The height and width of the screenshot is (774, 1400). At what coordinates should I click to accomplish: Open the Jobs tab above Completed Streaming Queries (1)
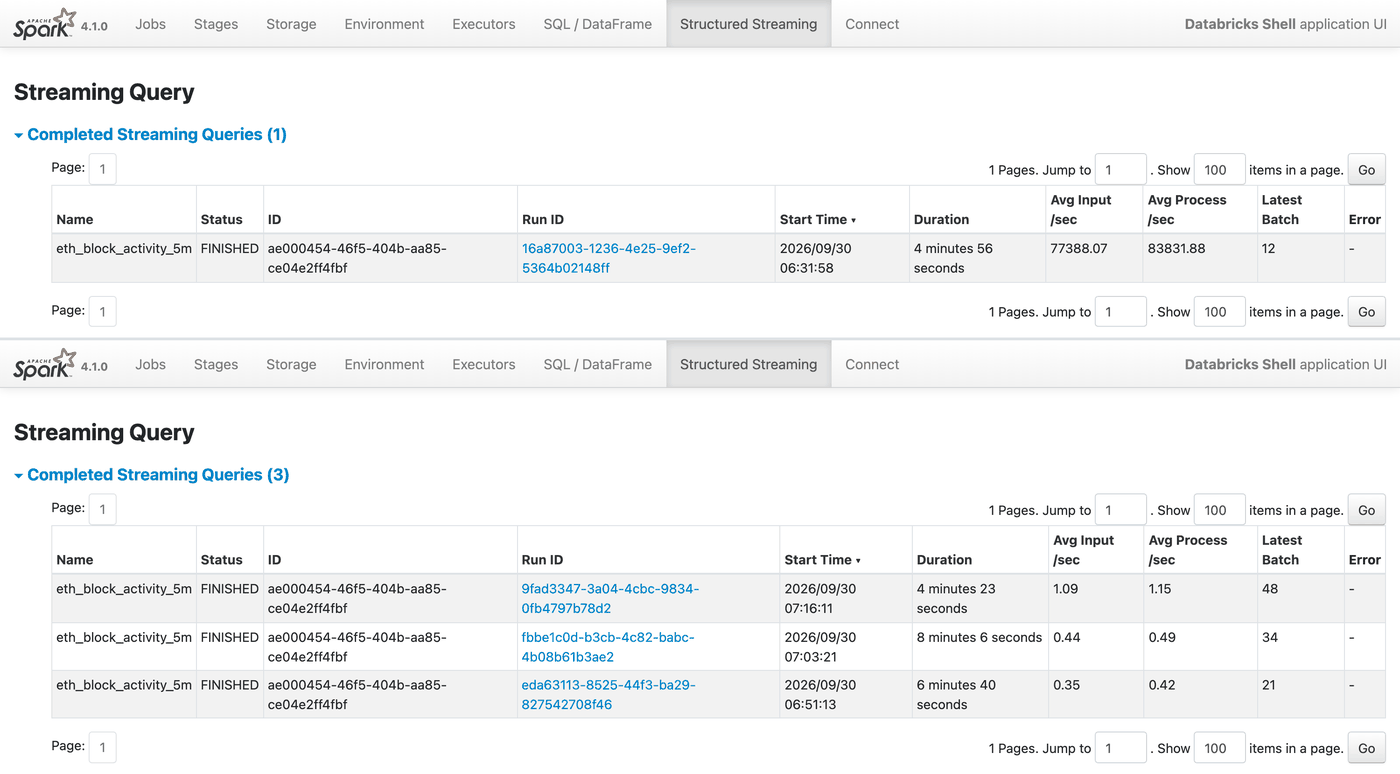coord(150,24)
